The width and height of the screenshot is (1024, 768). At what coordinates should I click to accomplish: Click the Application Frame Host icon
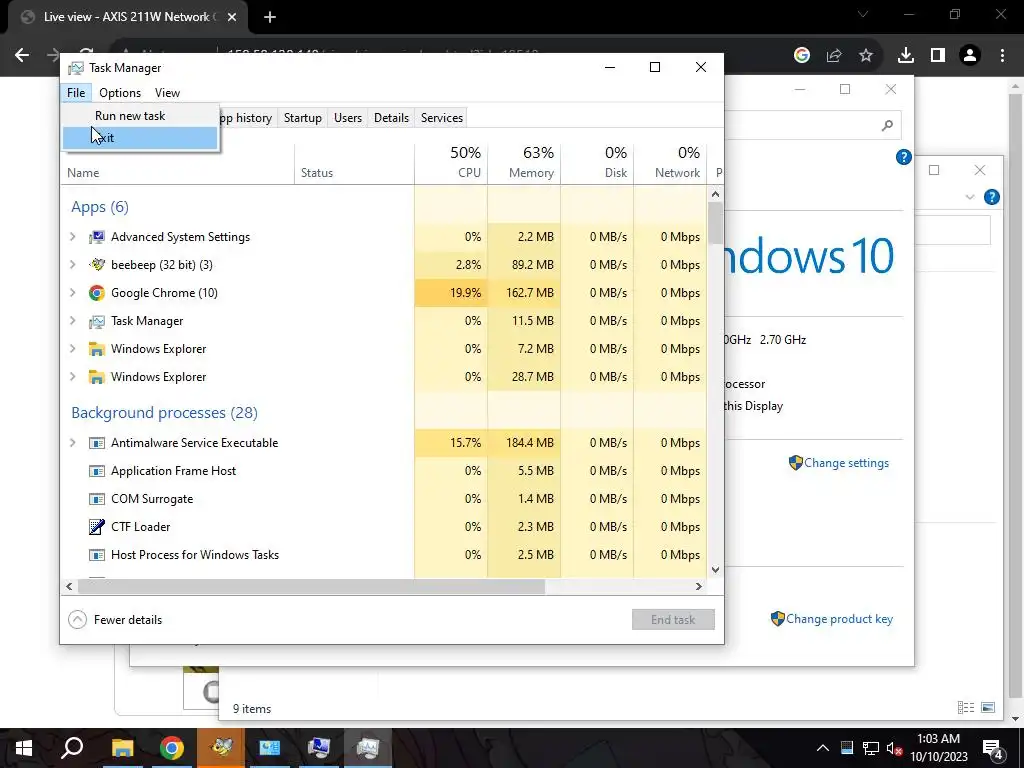point(97,471)
